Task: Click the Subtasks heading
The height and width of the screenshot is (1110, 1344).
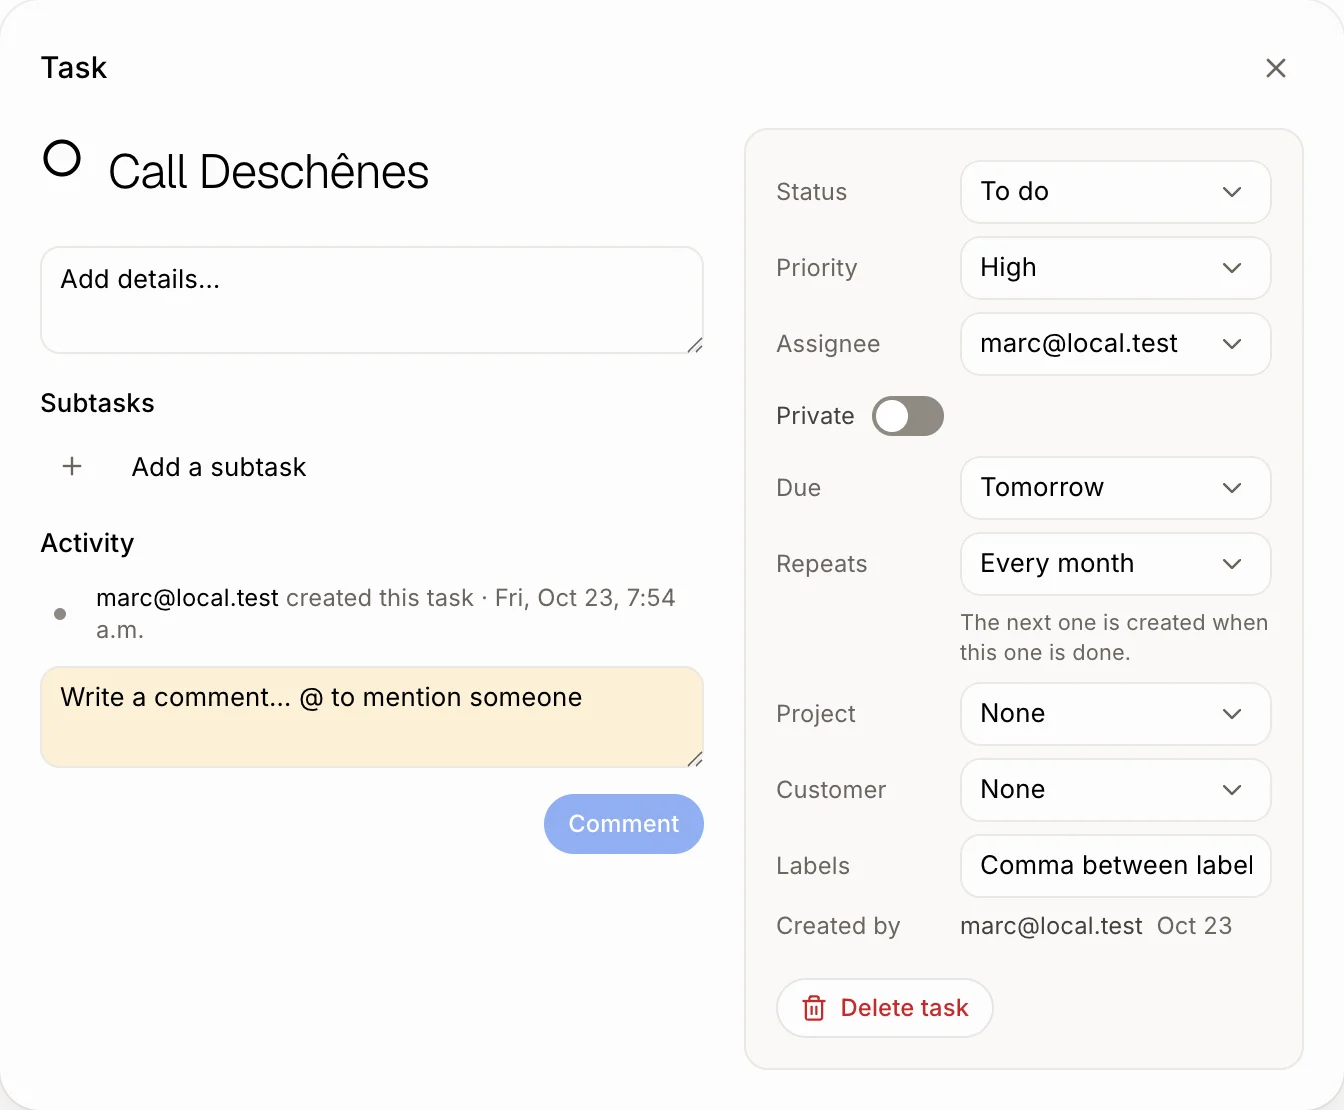Action: tap(98, 403)
